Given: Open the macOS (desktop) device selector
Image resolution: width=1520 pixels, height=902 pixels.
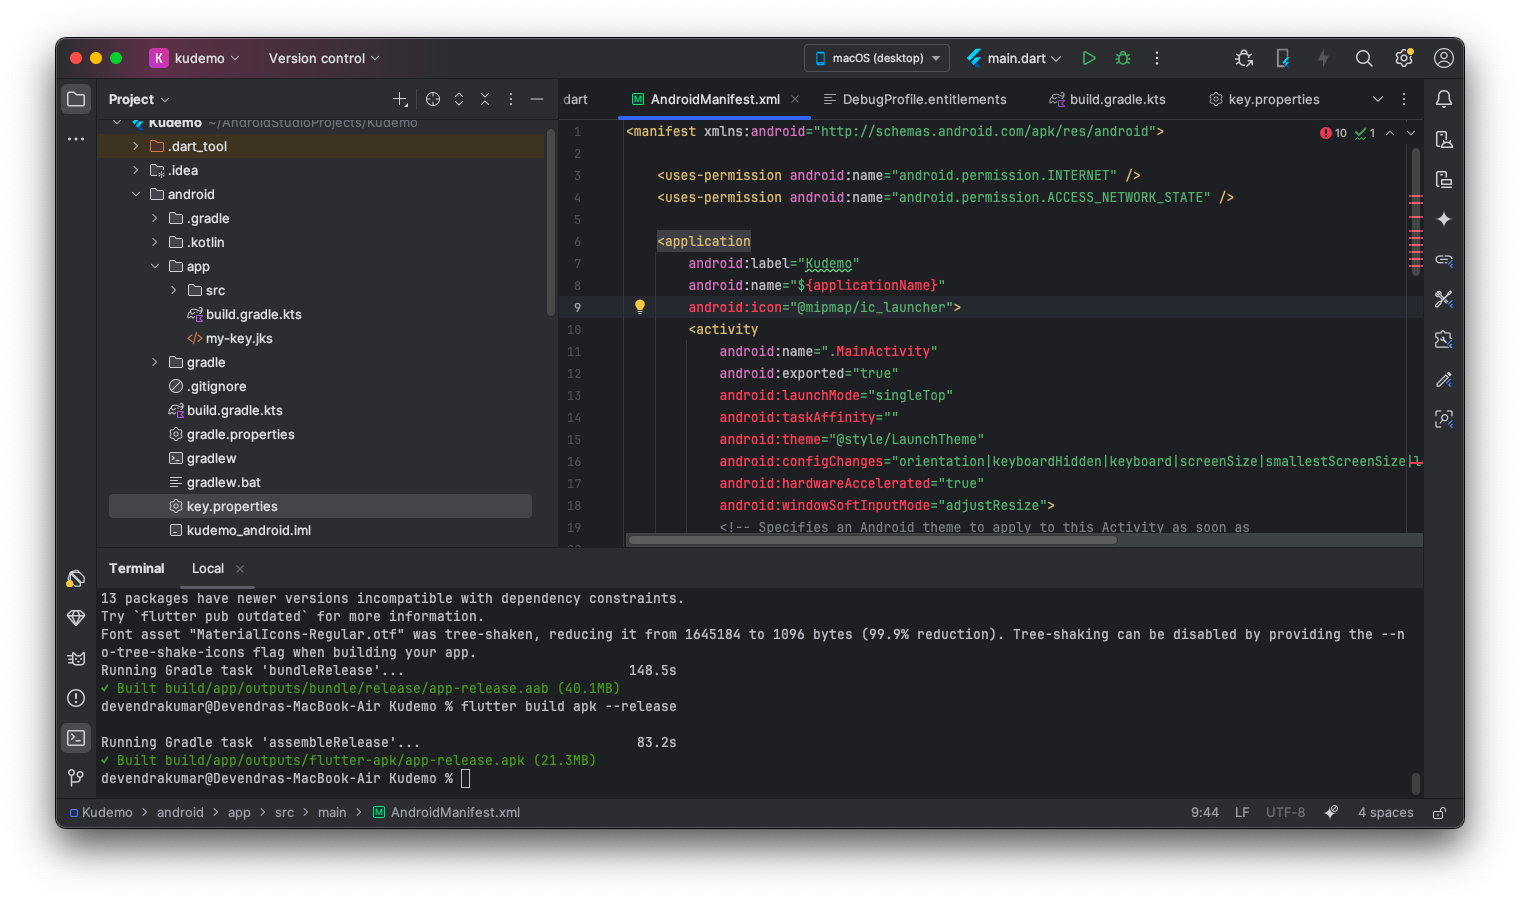Looking at the screenshot, I should 877,58.
